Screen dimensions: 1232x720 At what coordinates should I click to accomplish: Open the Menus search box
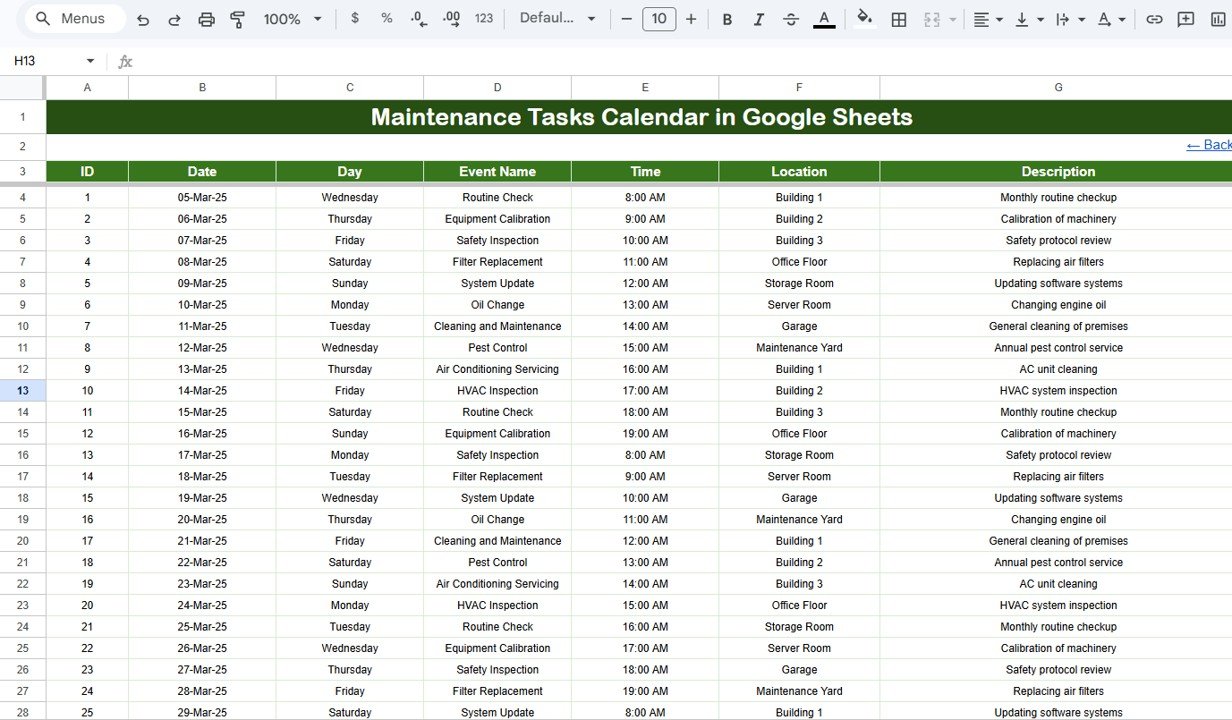tap(73, 19)
